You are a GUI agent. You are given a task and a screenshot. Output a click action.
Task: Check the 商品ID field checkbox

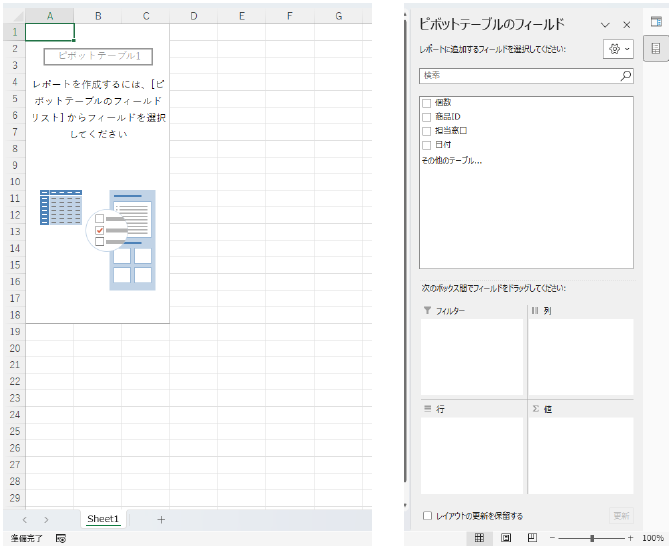click(427, 117)
